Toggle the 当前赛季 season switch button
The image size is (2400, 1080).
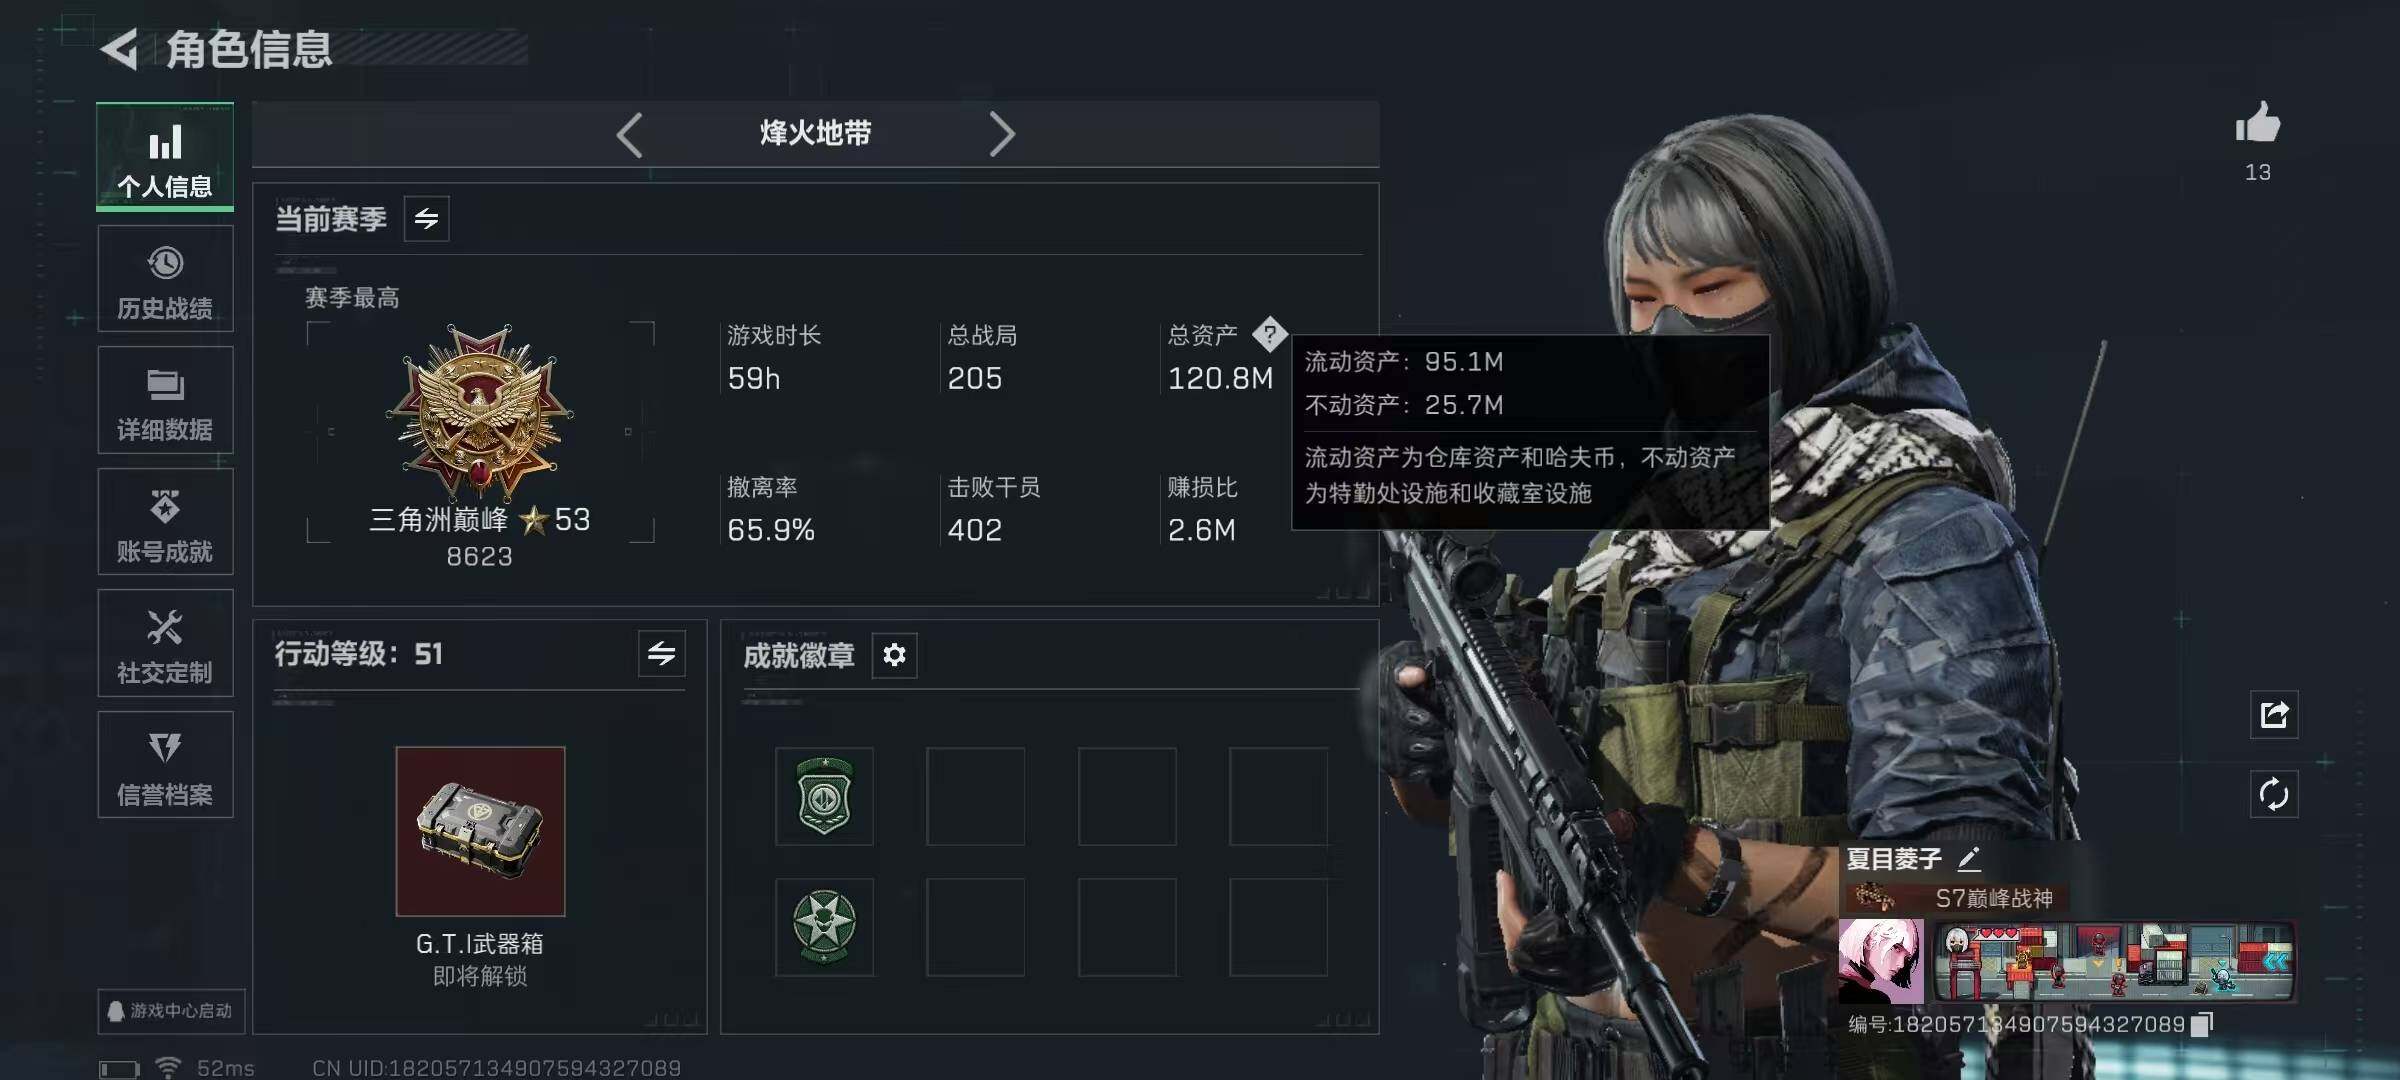coord(426,219)
